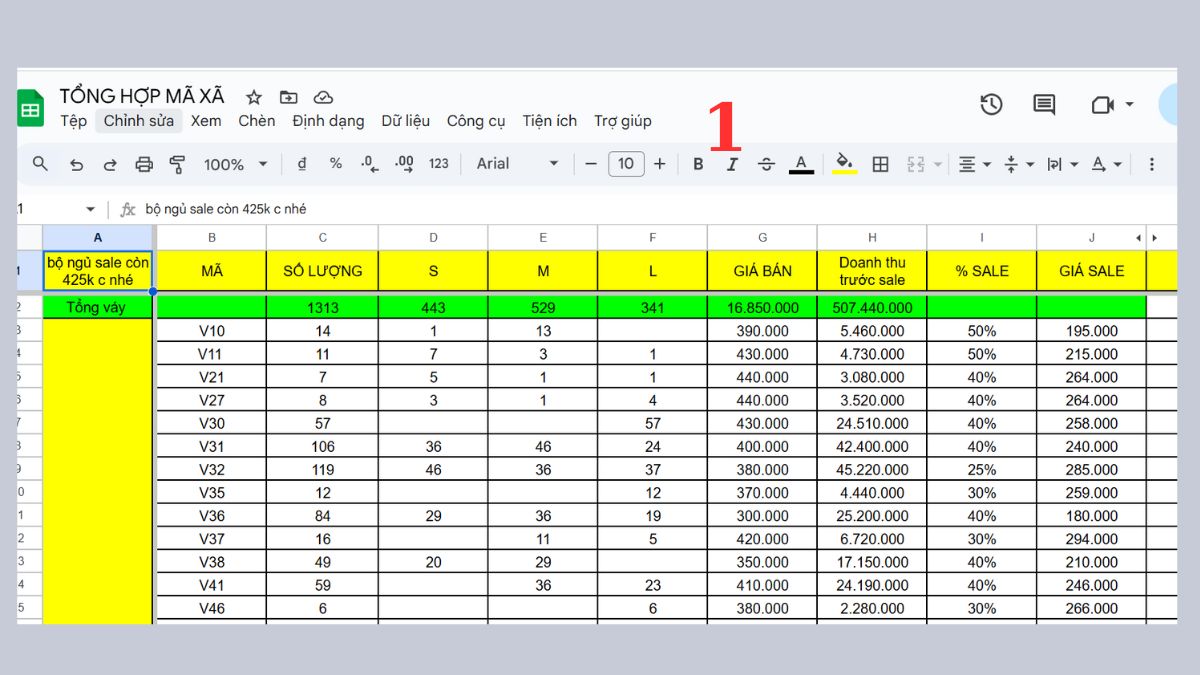Click the formula bar text
Image resolution: width=1200 pixels, height=675 pixels.
click(226, 210)
